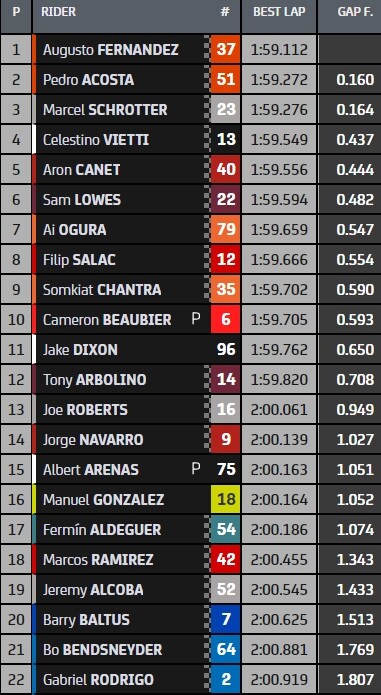
Task: Click the GAP F. column header
Action: click(354, 12)
